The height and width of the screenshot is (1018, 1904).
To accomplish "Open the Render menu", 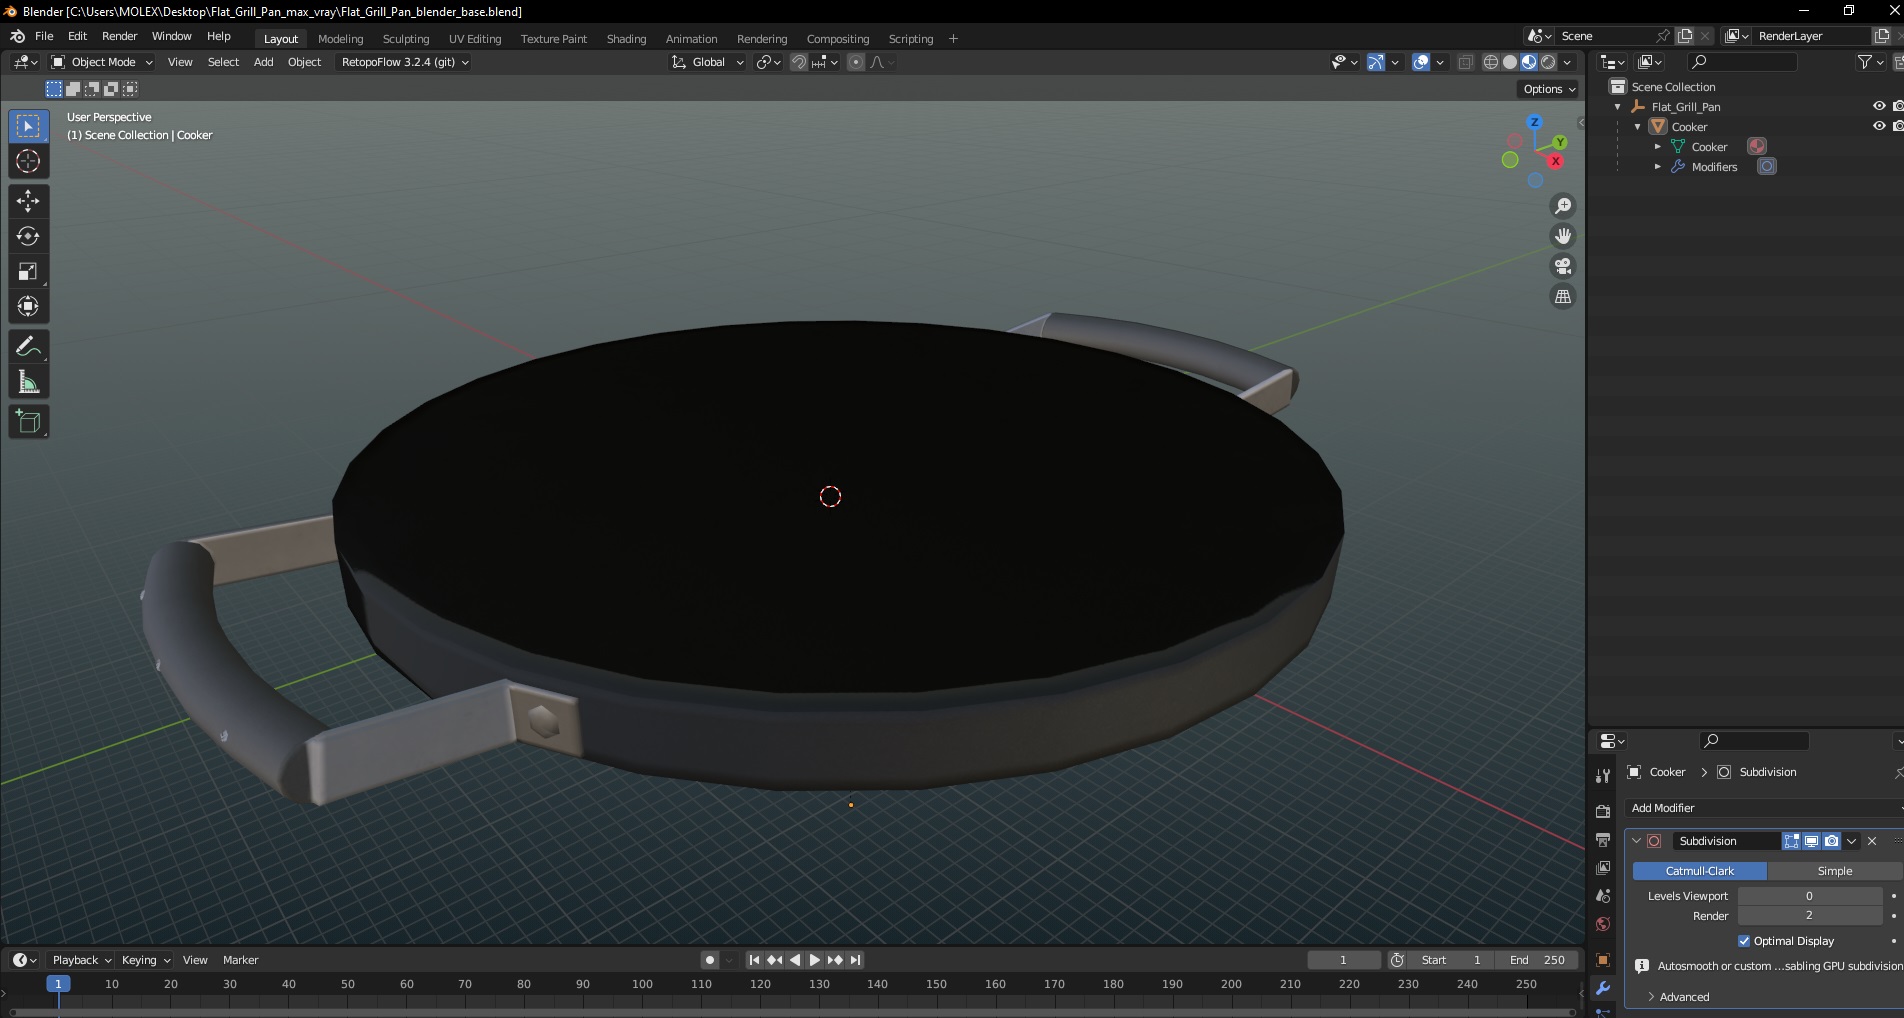I will (x=119, y=36).
